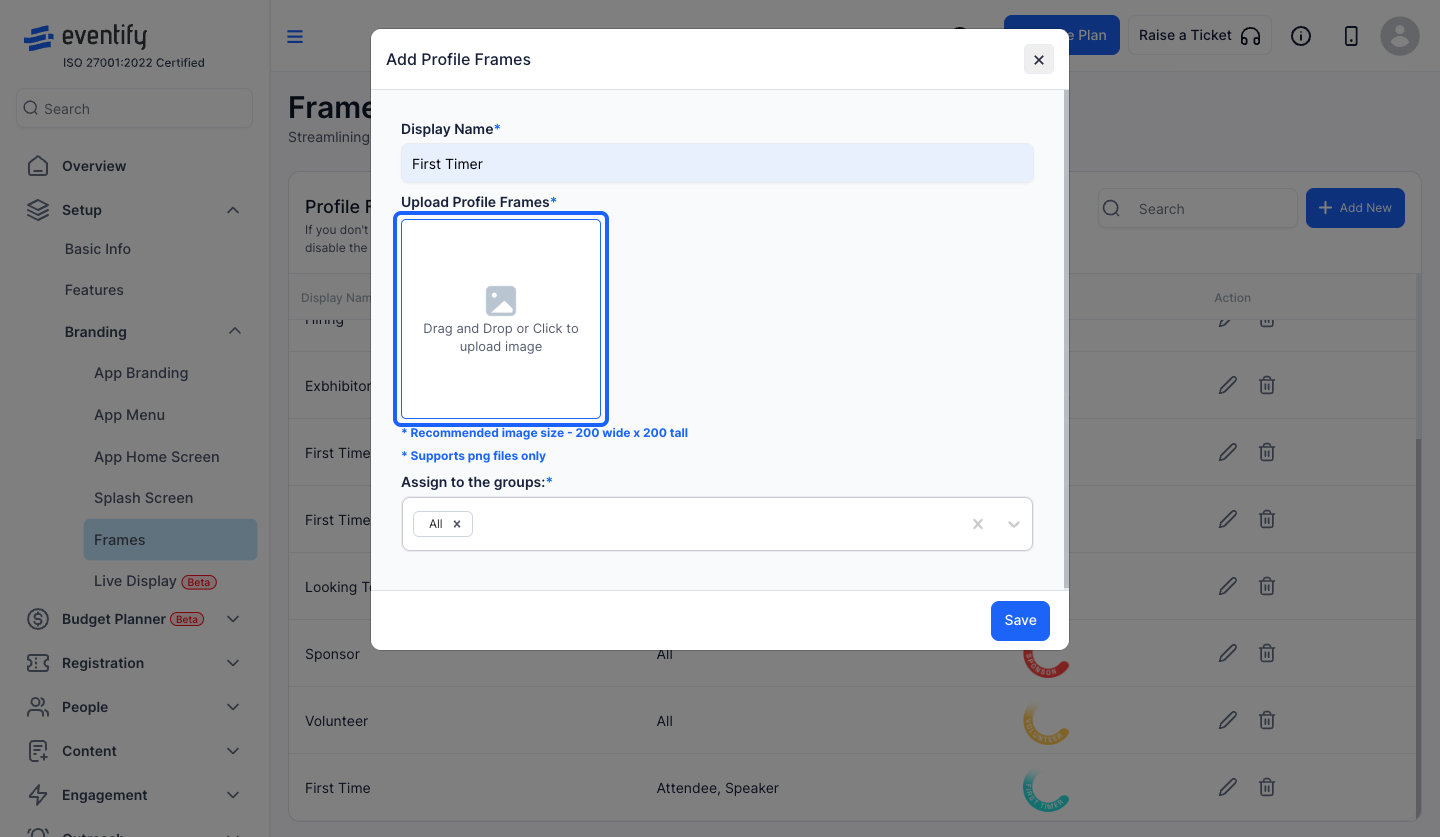The height and width of the screenshot is (837, 1440).
Task: Click the Add New button
Action: point(1355,208)
